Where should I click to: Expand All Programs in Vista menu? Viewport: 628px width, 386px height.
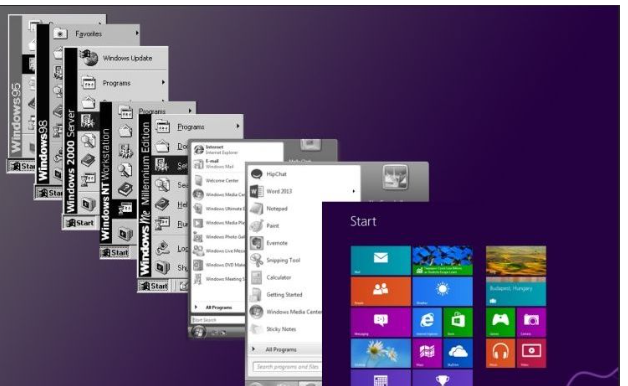tap(218, 308)
